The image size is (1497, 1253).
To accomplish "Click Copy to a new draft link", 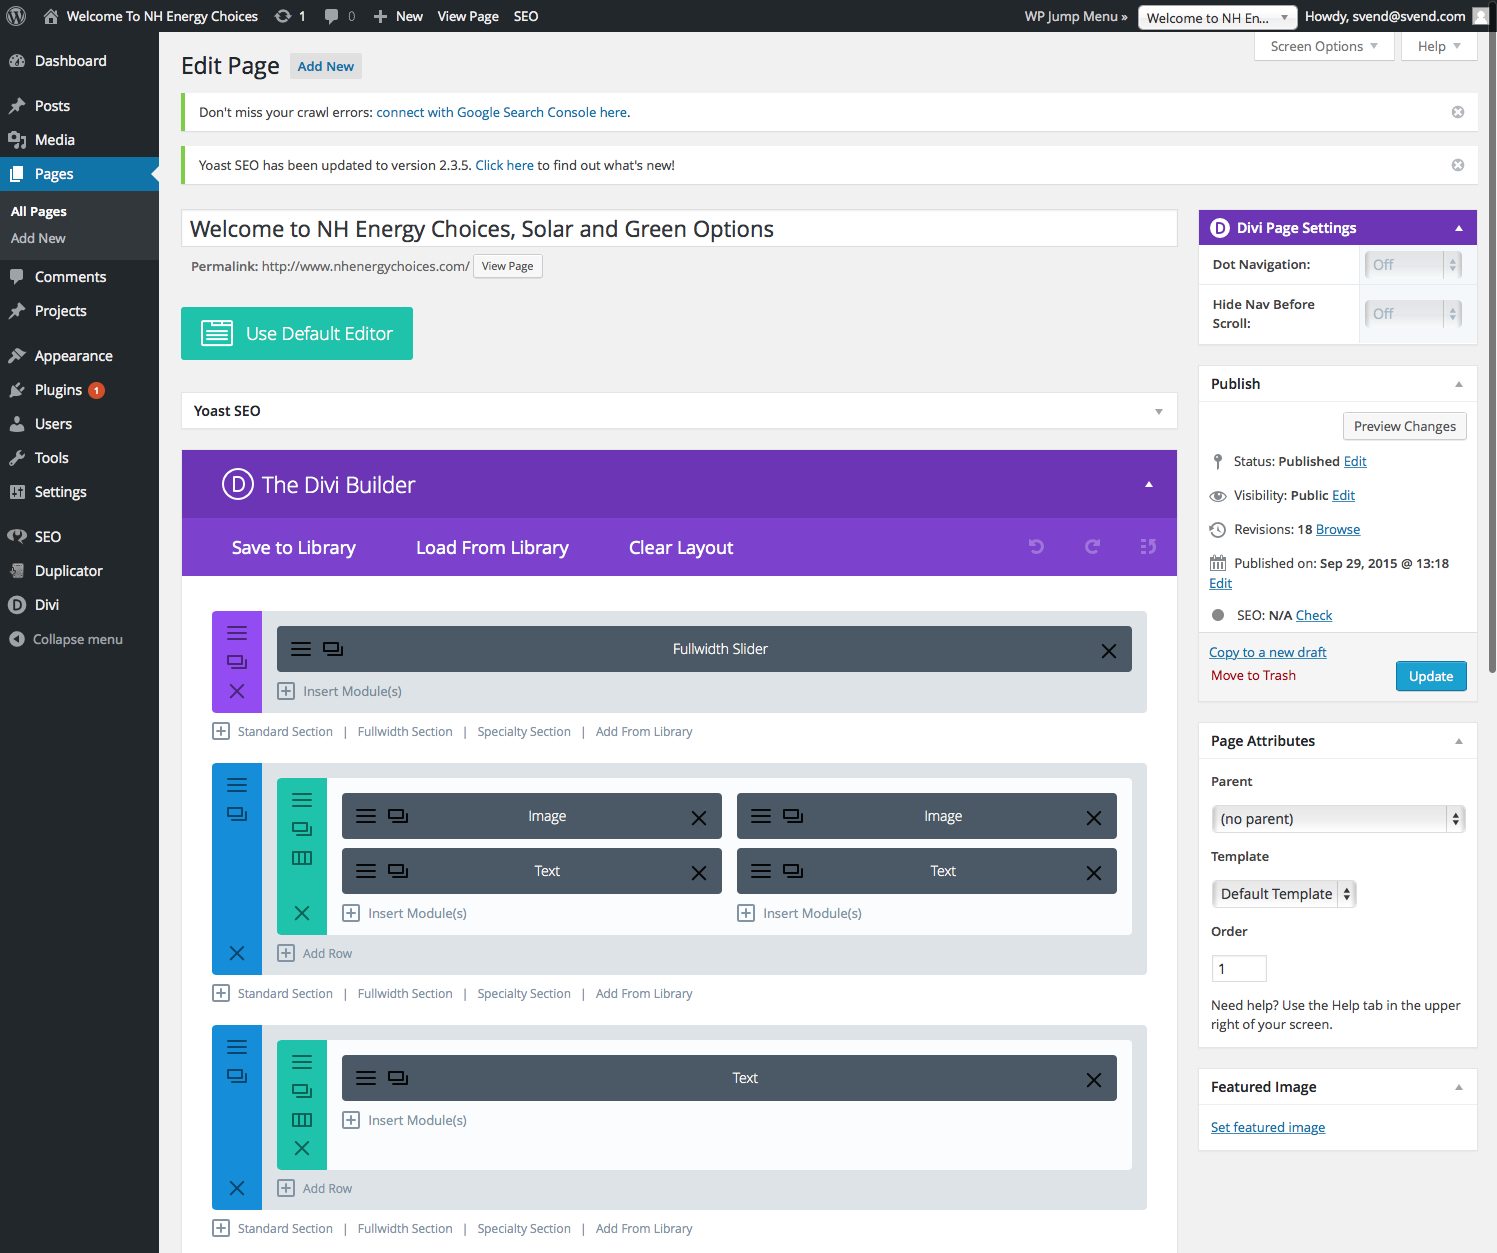I will 1268,652.
